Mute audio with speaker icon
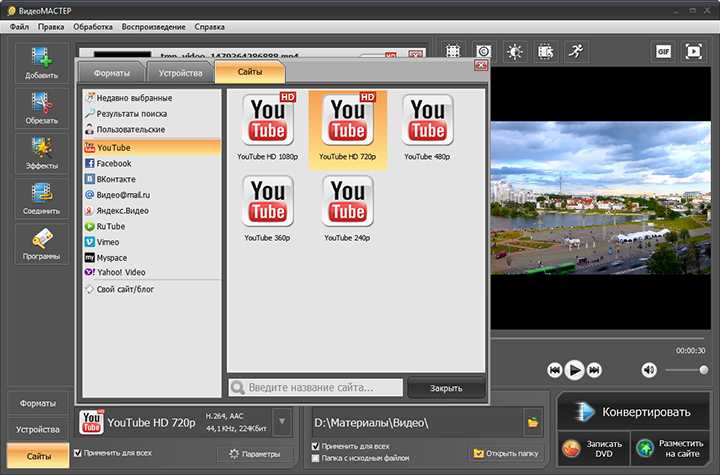This screenshot has height=475, width=720. click(649, 370)
